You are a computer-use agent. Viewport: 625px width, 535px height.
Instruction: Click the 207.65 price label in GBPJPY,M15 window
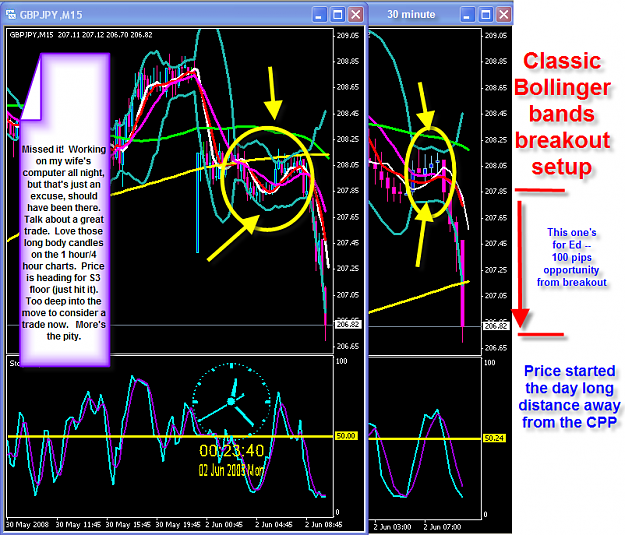pos(348,217)
